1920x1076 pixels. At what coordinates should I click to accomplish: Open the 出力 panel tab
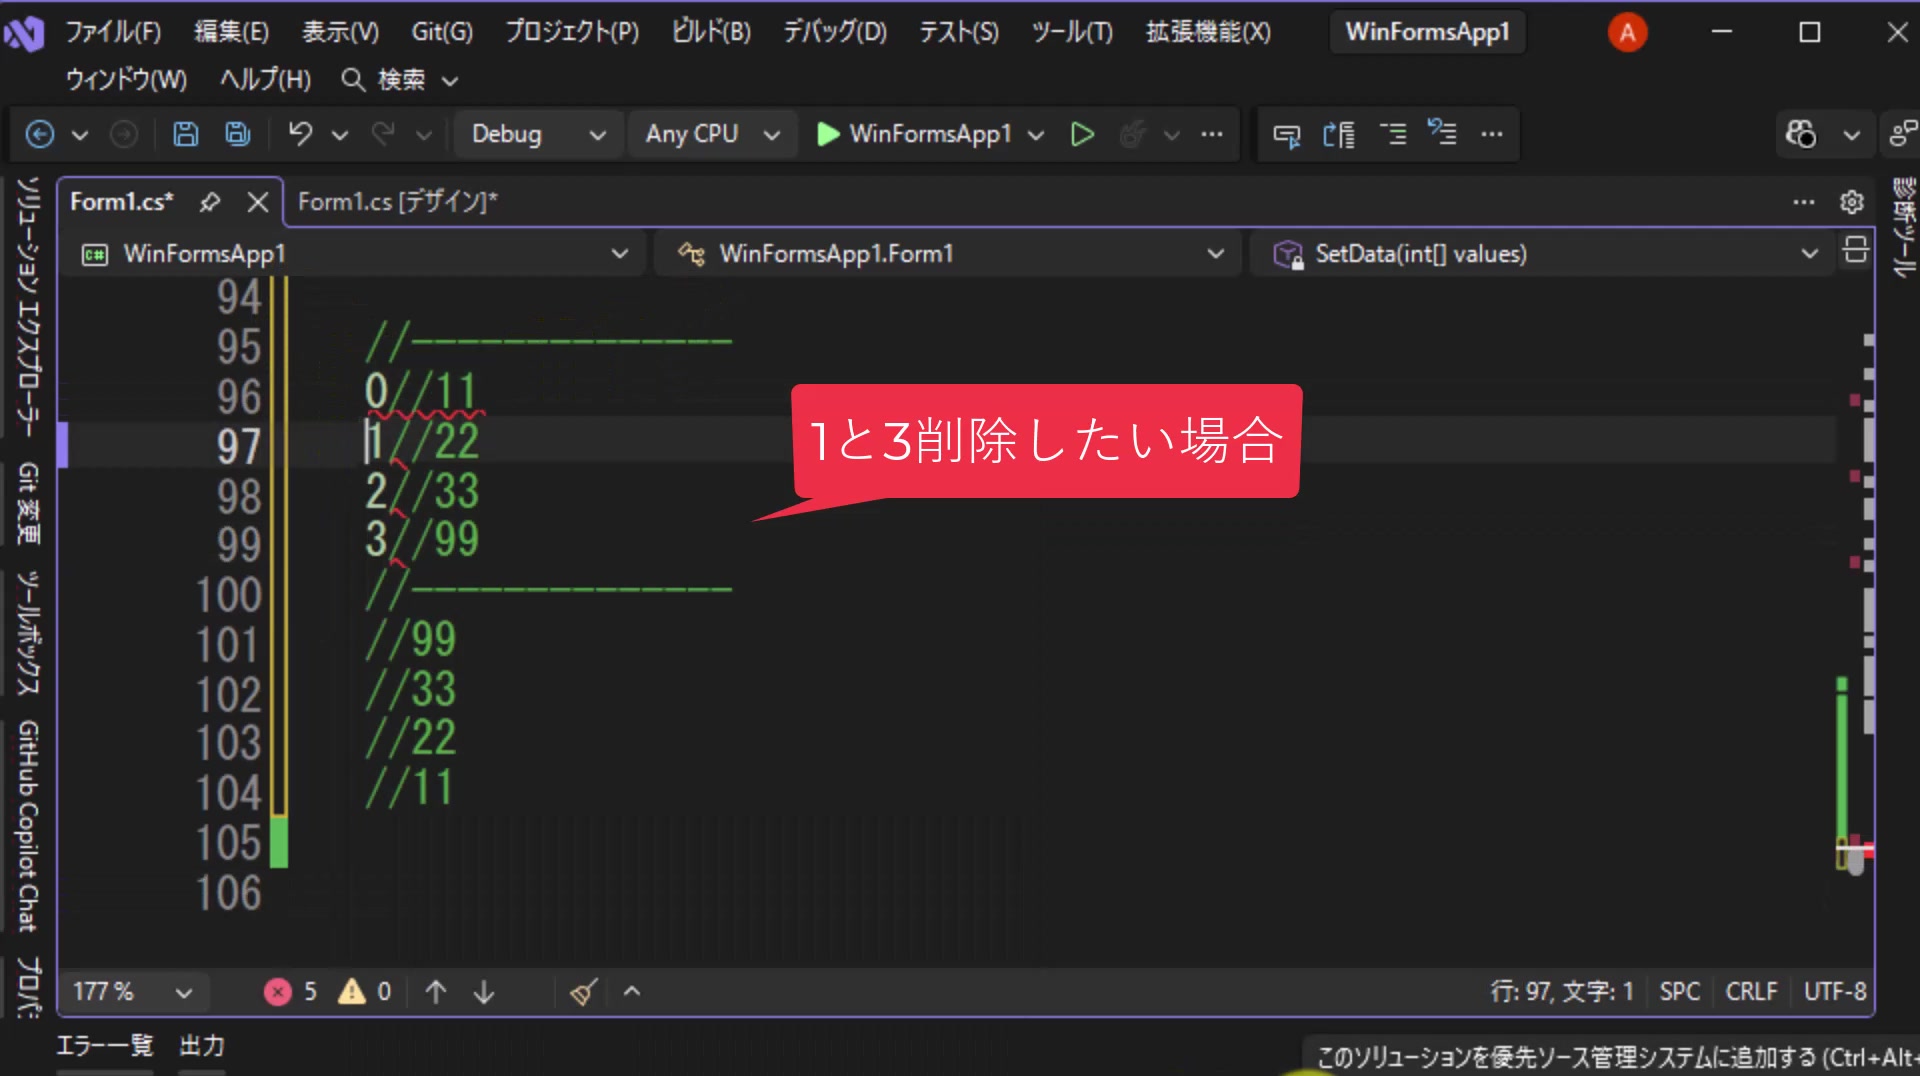tap(202, 1045)
